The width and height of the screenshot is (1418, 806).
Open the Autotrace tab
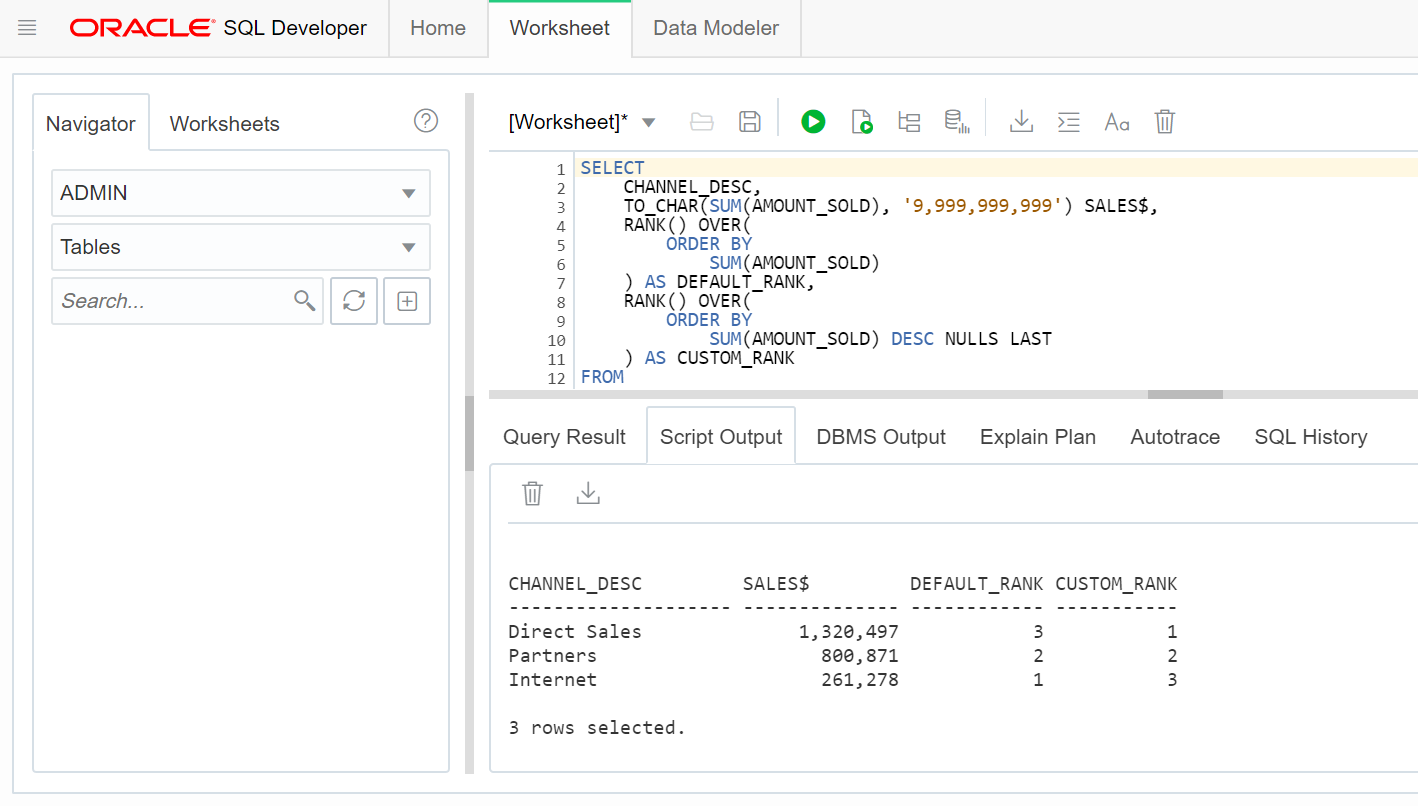1175,437
